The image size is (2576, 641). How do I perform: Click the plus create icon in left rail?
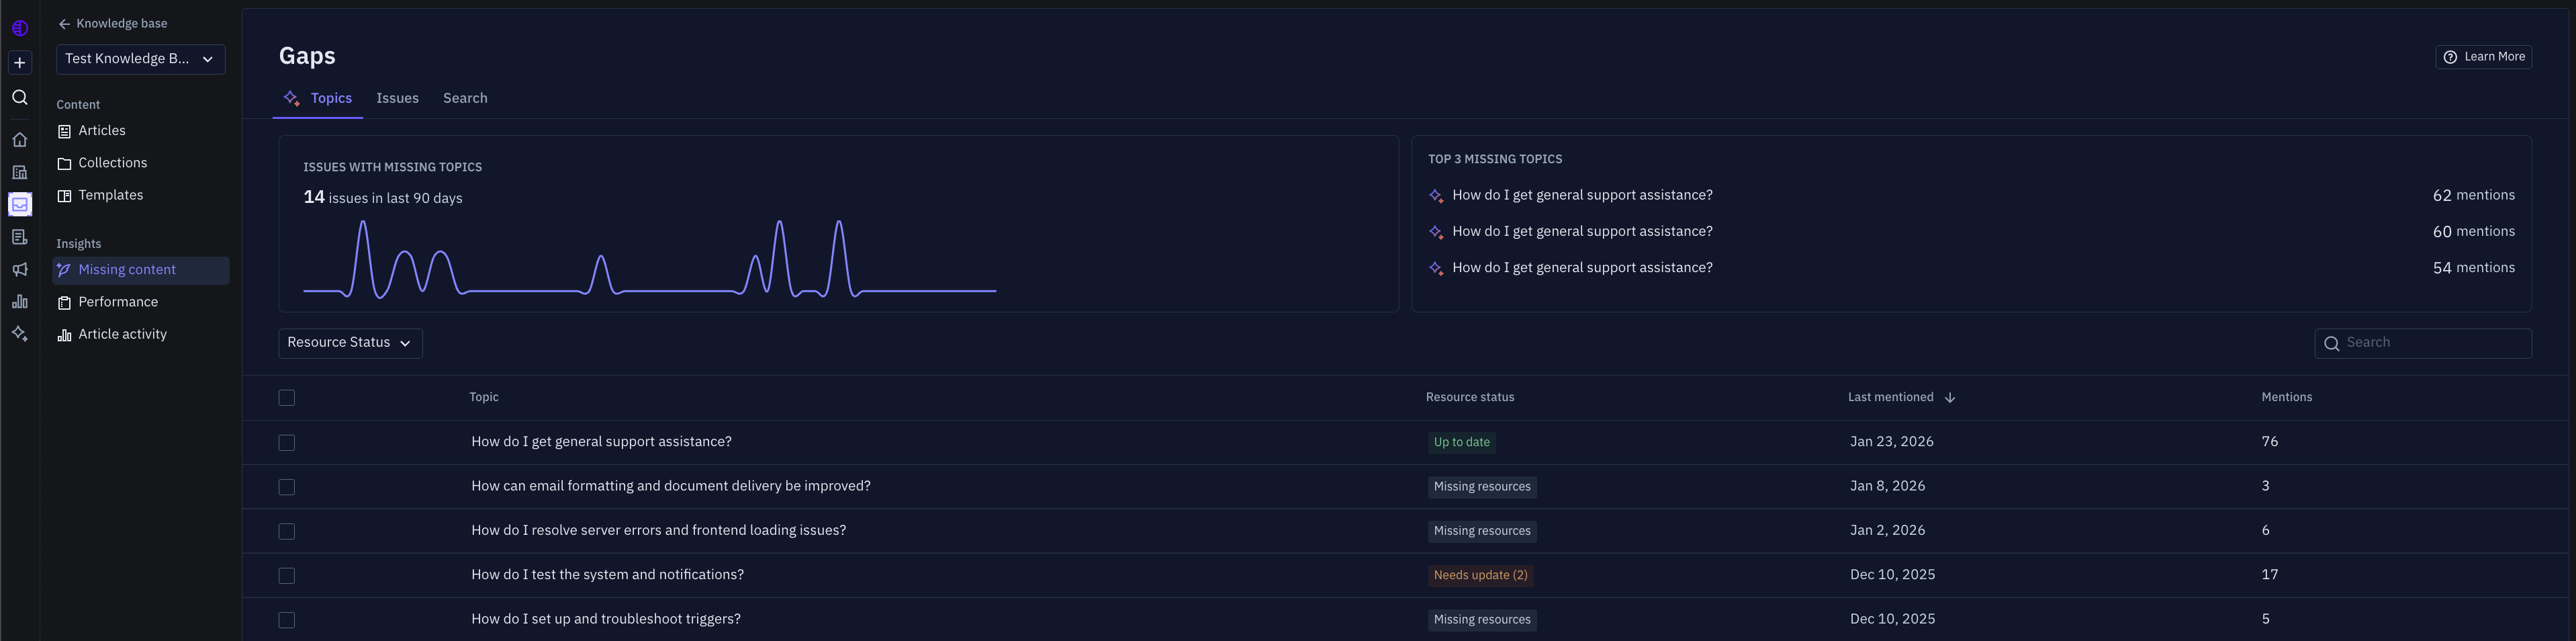[x=19, y=63]
